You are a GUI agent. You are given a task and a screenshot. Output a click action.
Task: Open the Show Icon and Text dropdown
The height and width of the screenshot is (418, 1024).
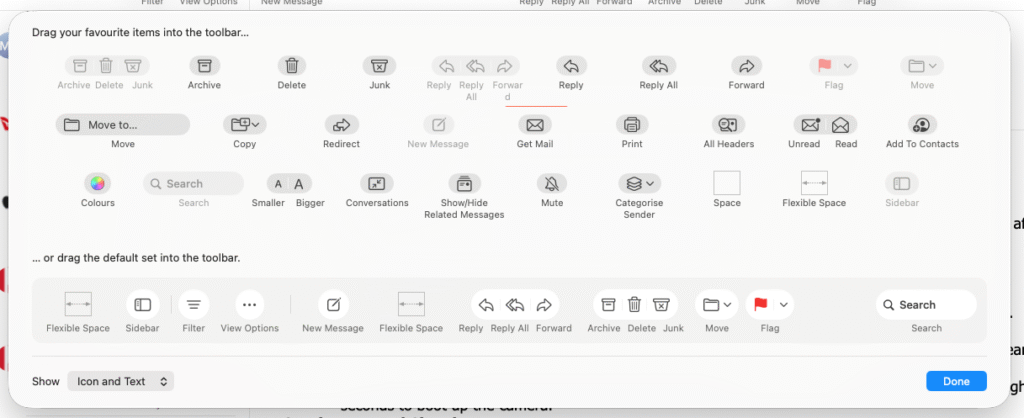[x=121, y=381]
